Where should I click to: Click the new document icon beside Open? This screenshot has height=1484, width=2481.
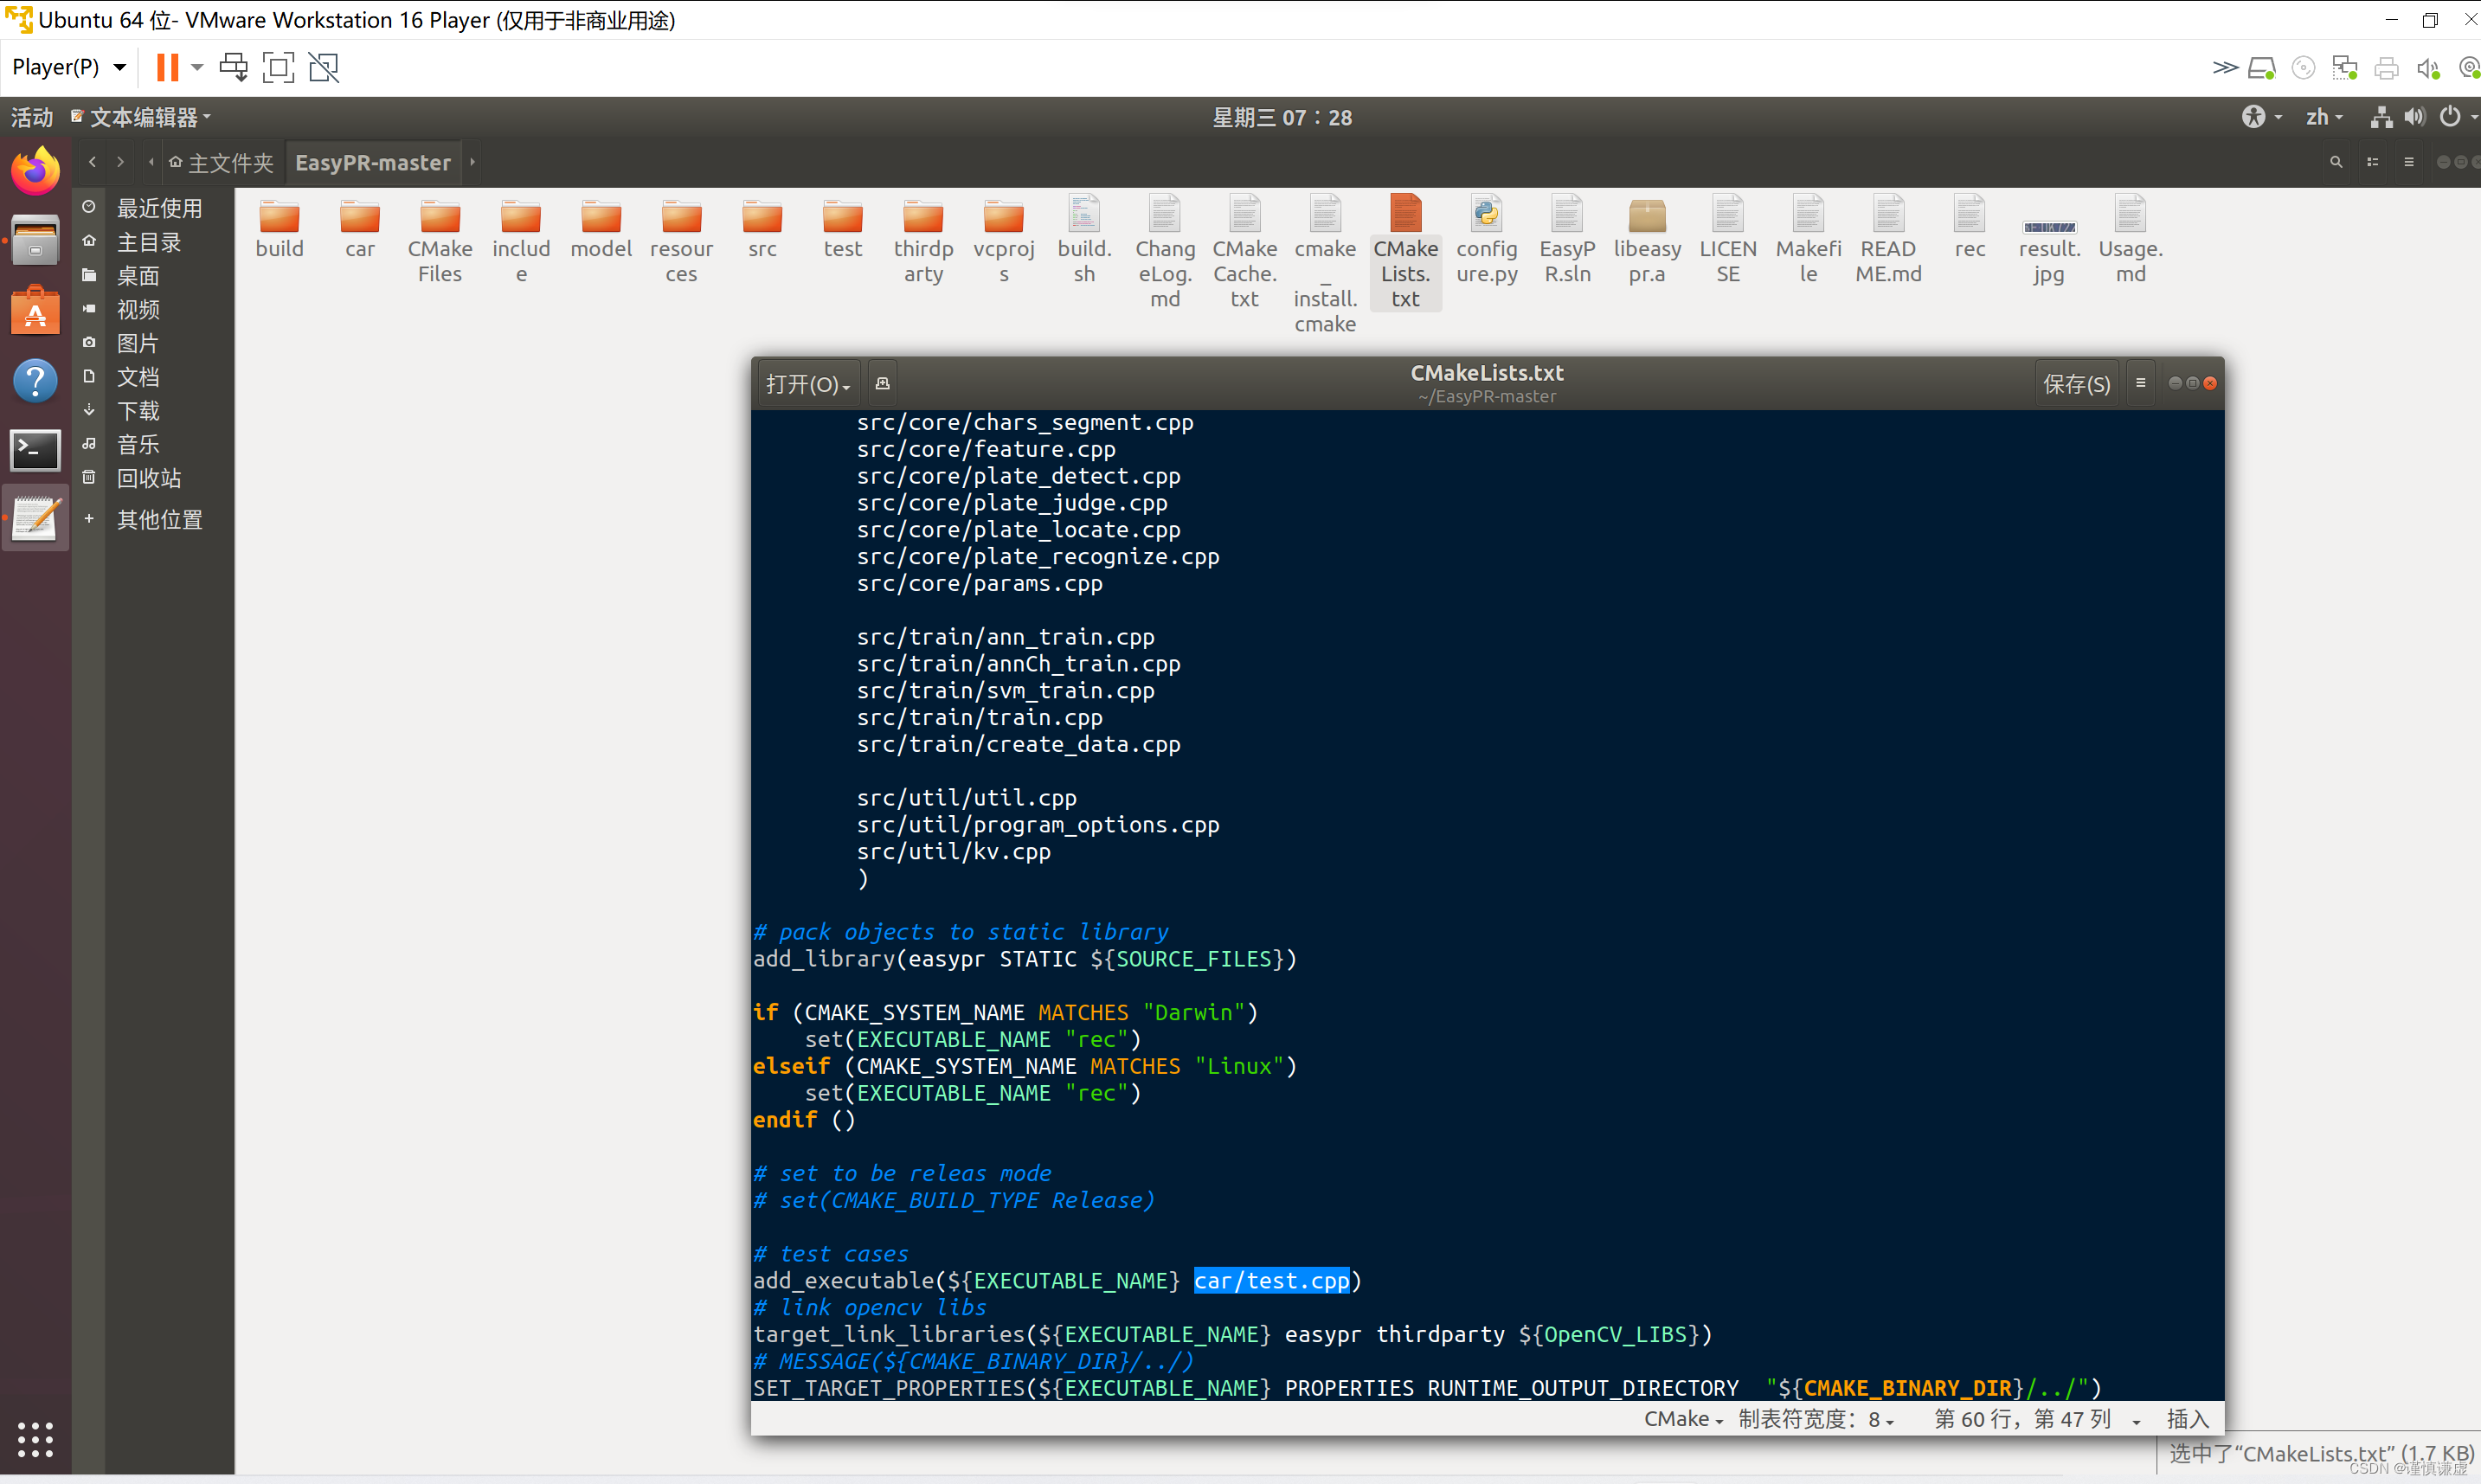pyautogui.click(x=882, y=383)
